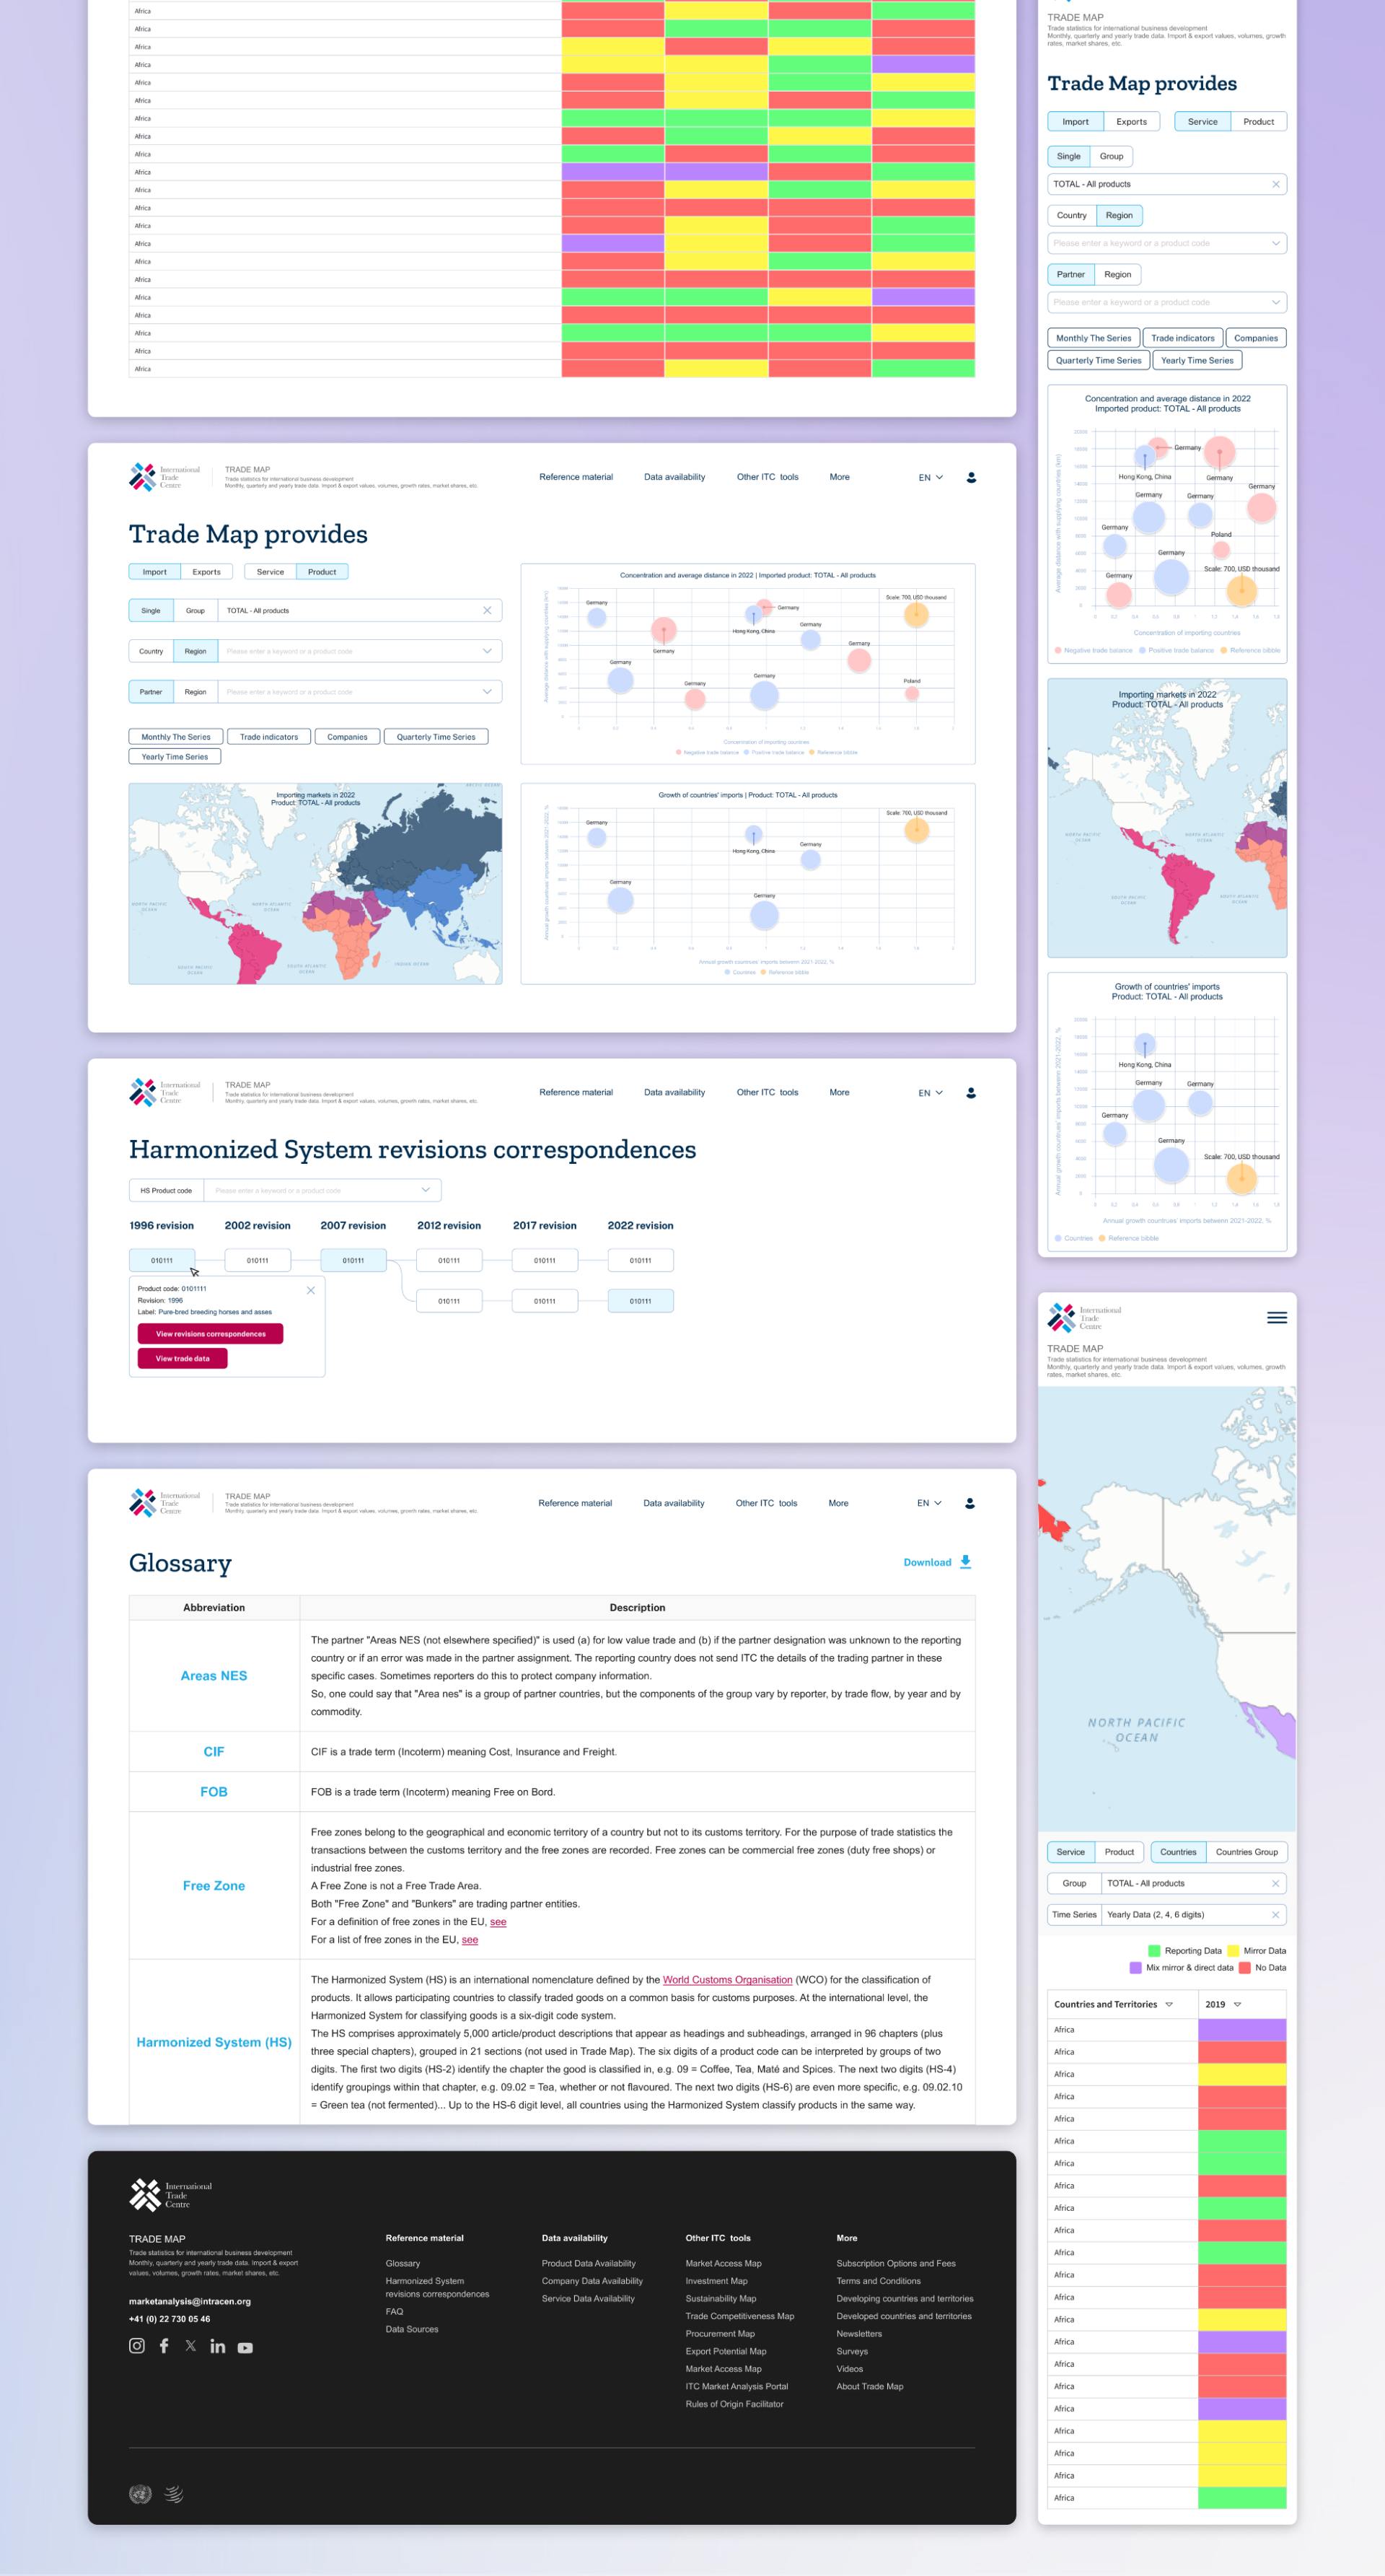Open the X (Twitter) footer icon
Viewport: 1385px width, 2576px height.
pos(191,2346)
